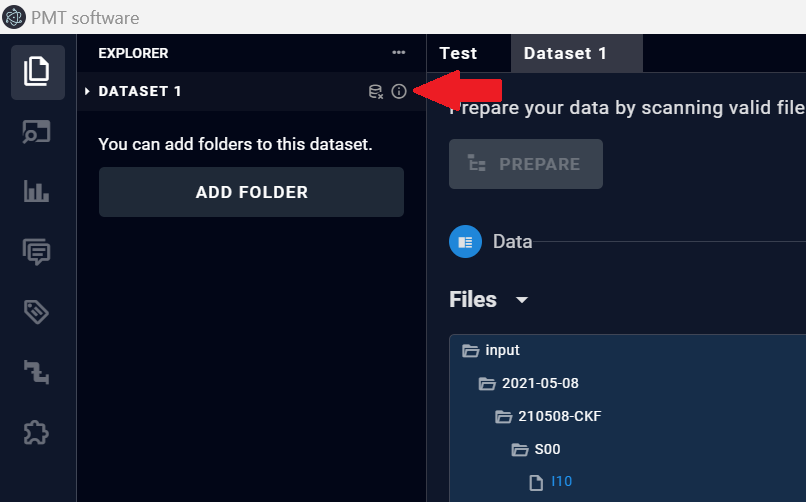Open the pipeline workflow sidebar icon

point(38,372)
